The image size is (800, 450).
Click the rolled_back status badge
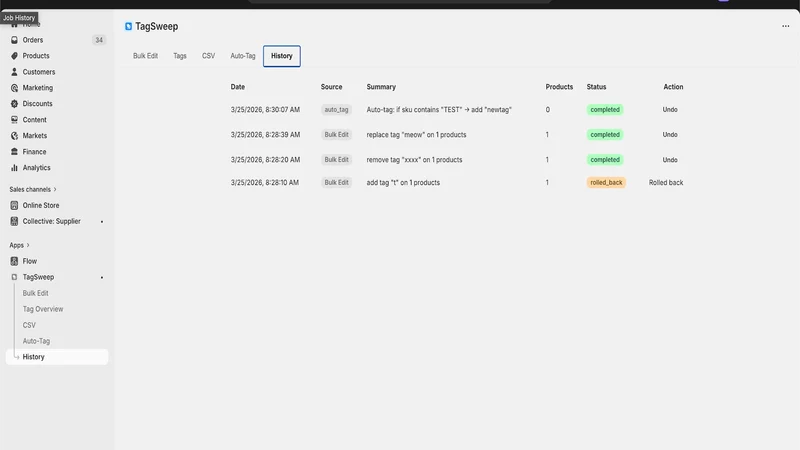606,183
